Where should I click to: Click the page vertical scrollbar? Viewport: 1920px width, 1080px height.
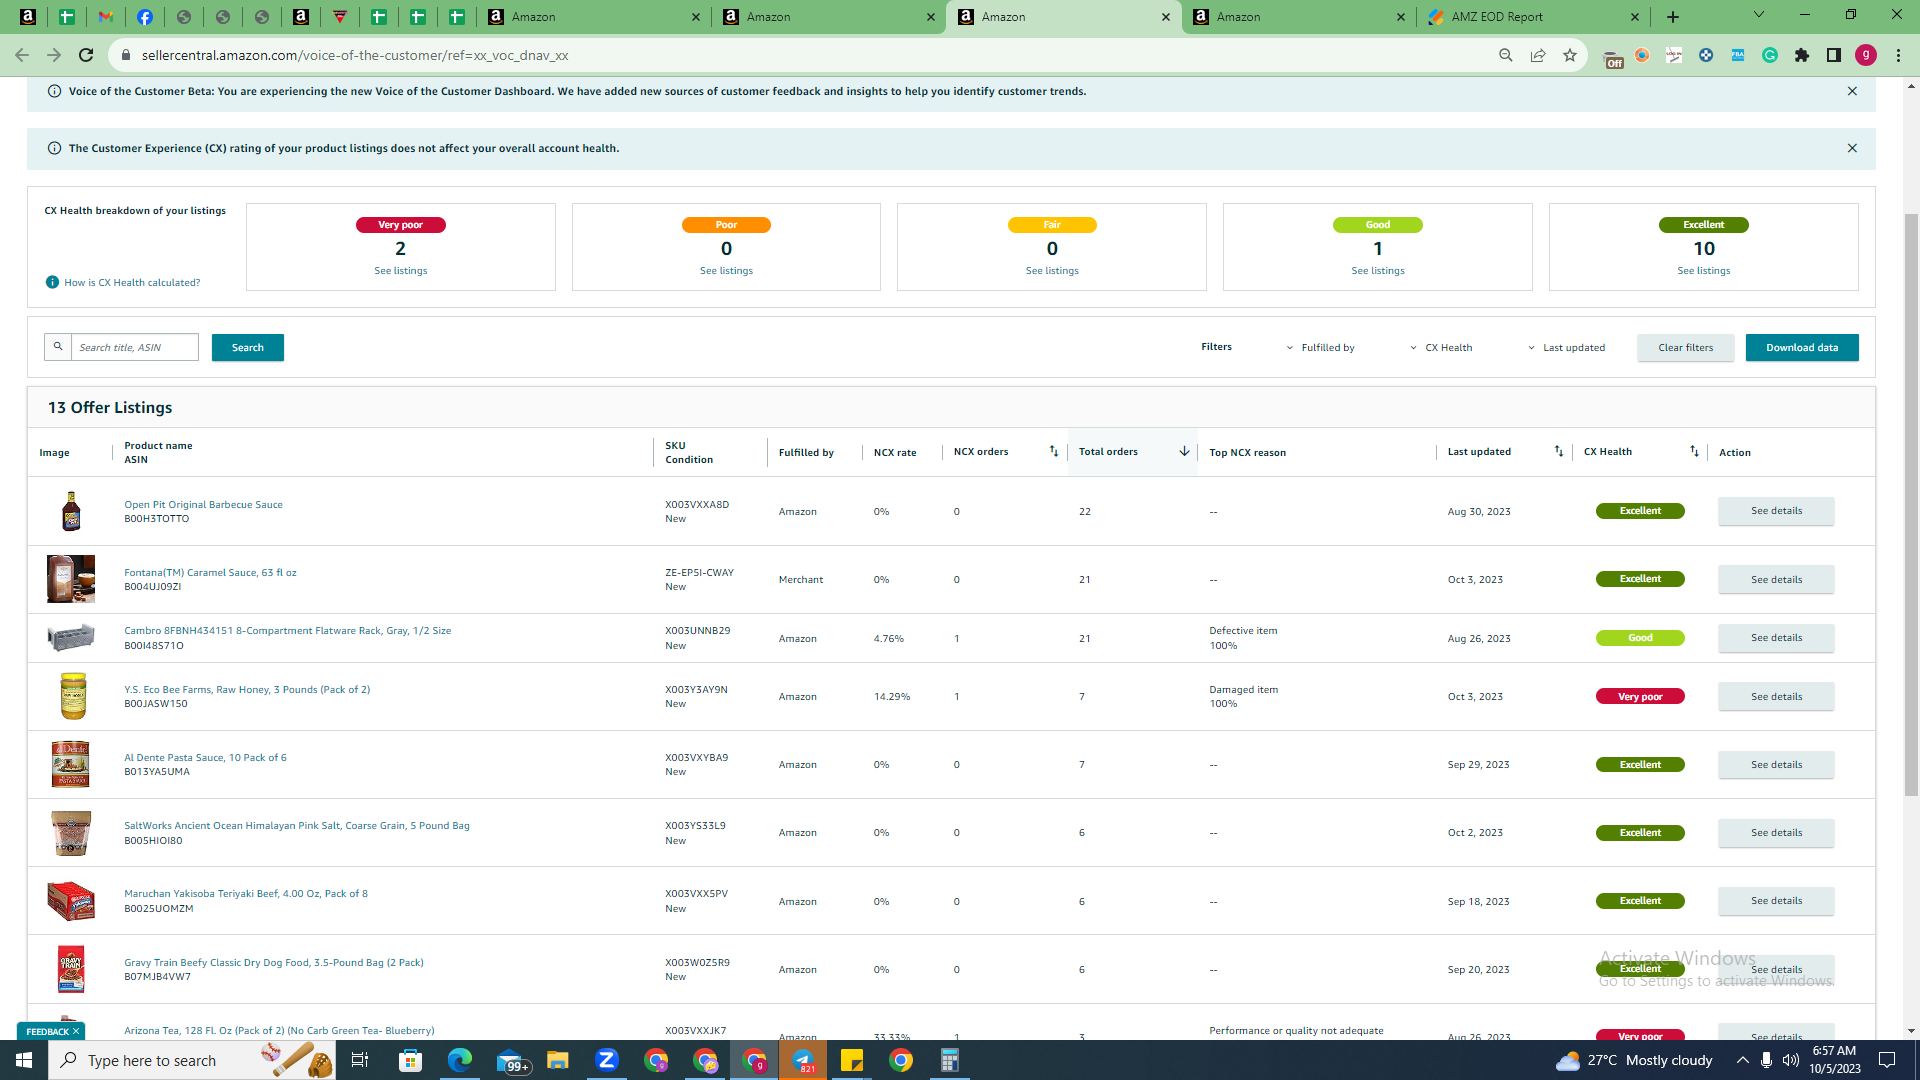coord(1911,504)
